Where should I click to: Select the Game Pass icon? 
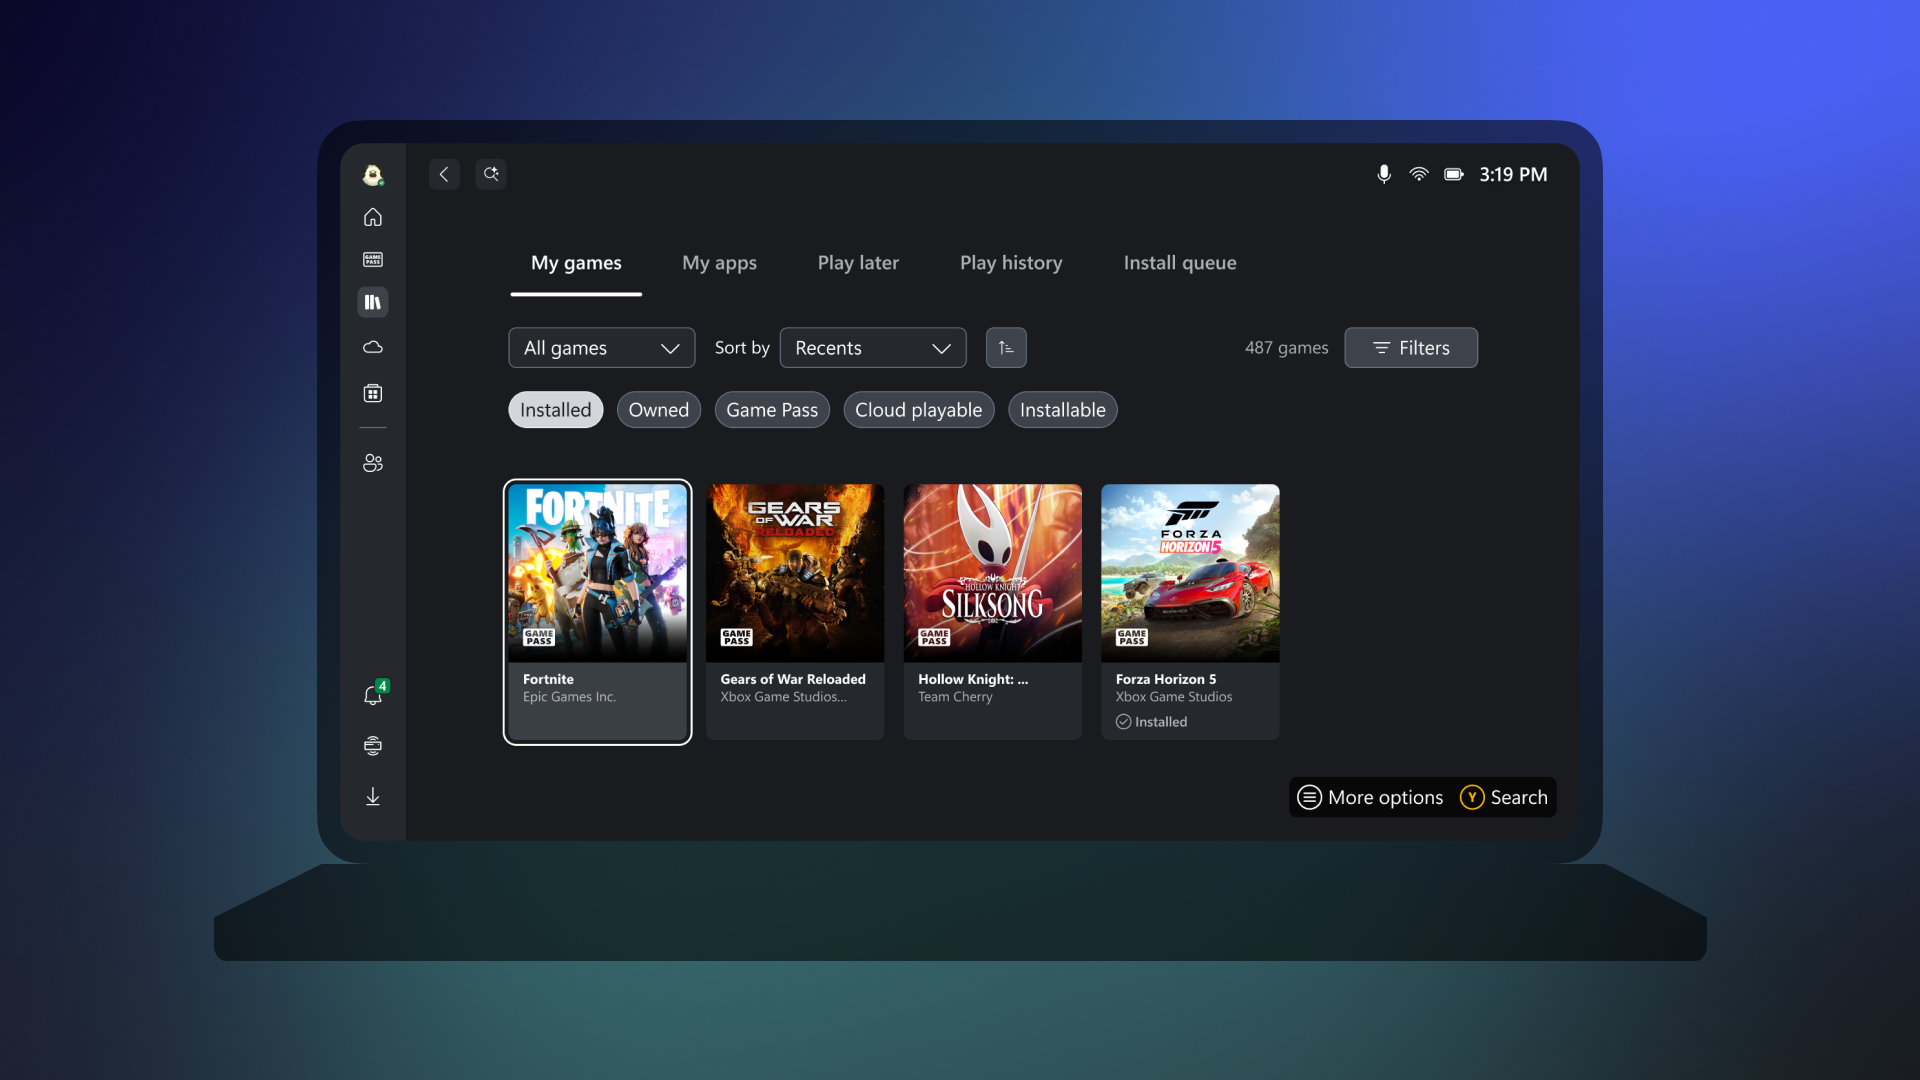pyautogui.click(x=372, y=259)
